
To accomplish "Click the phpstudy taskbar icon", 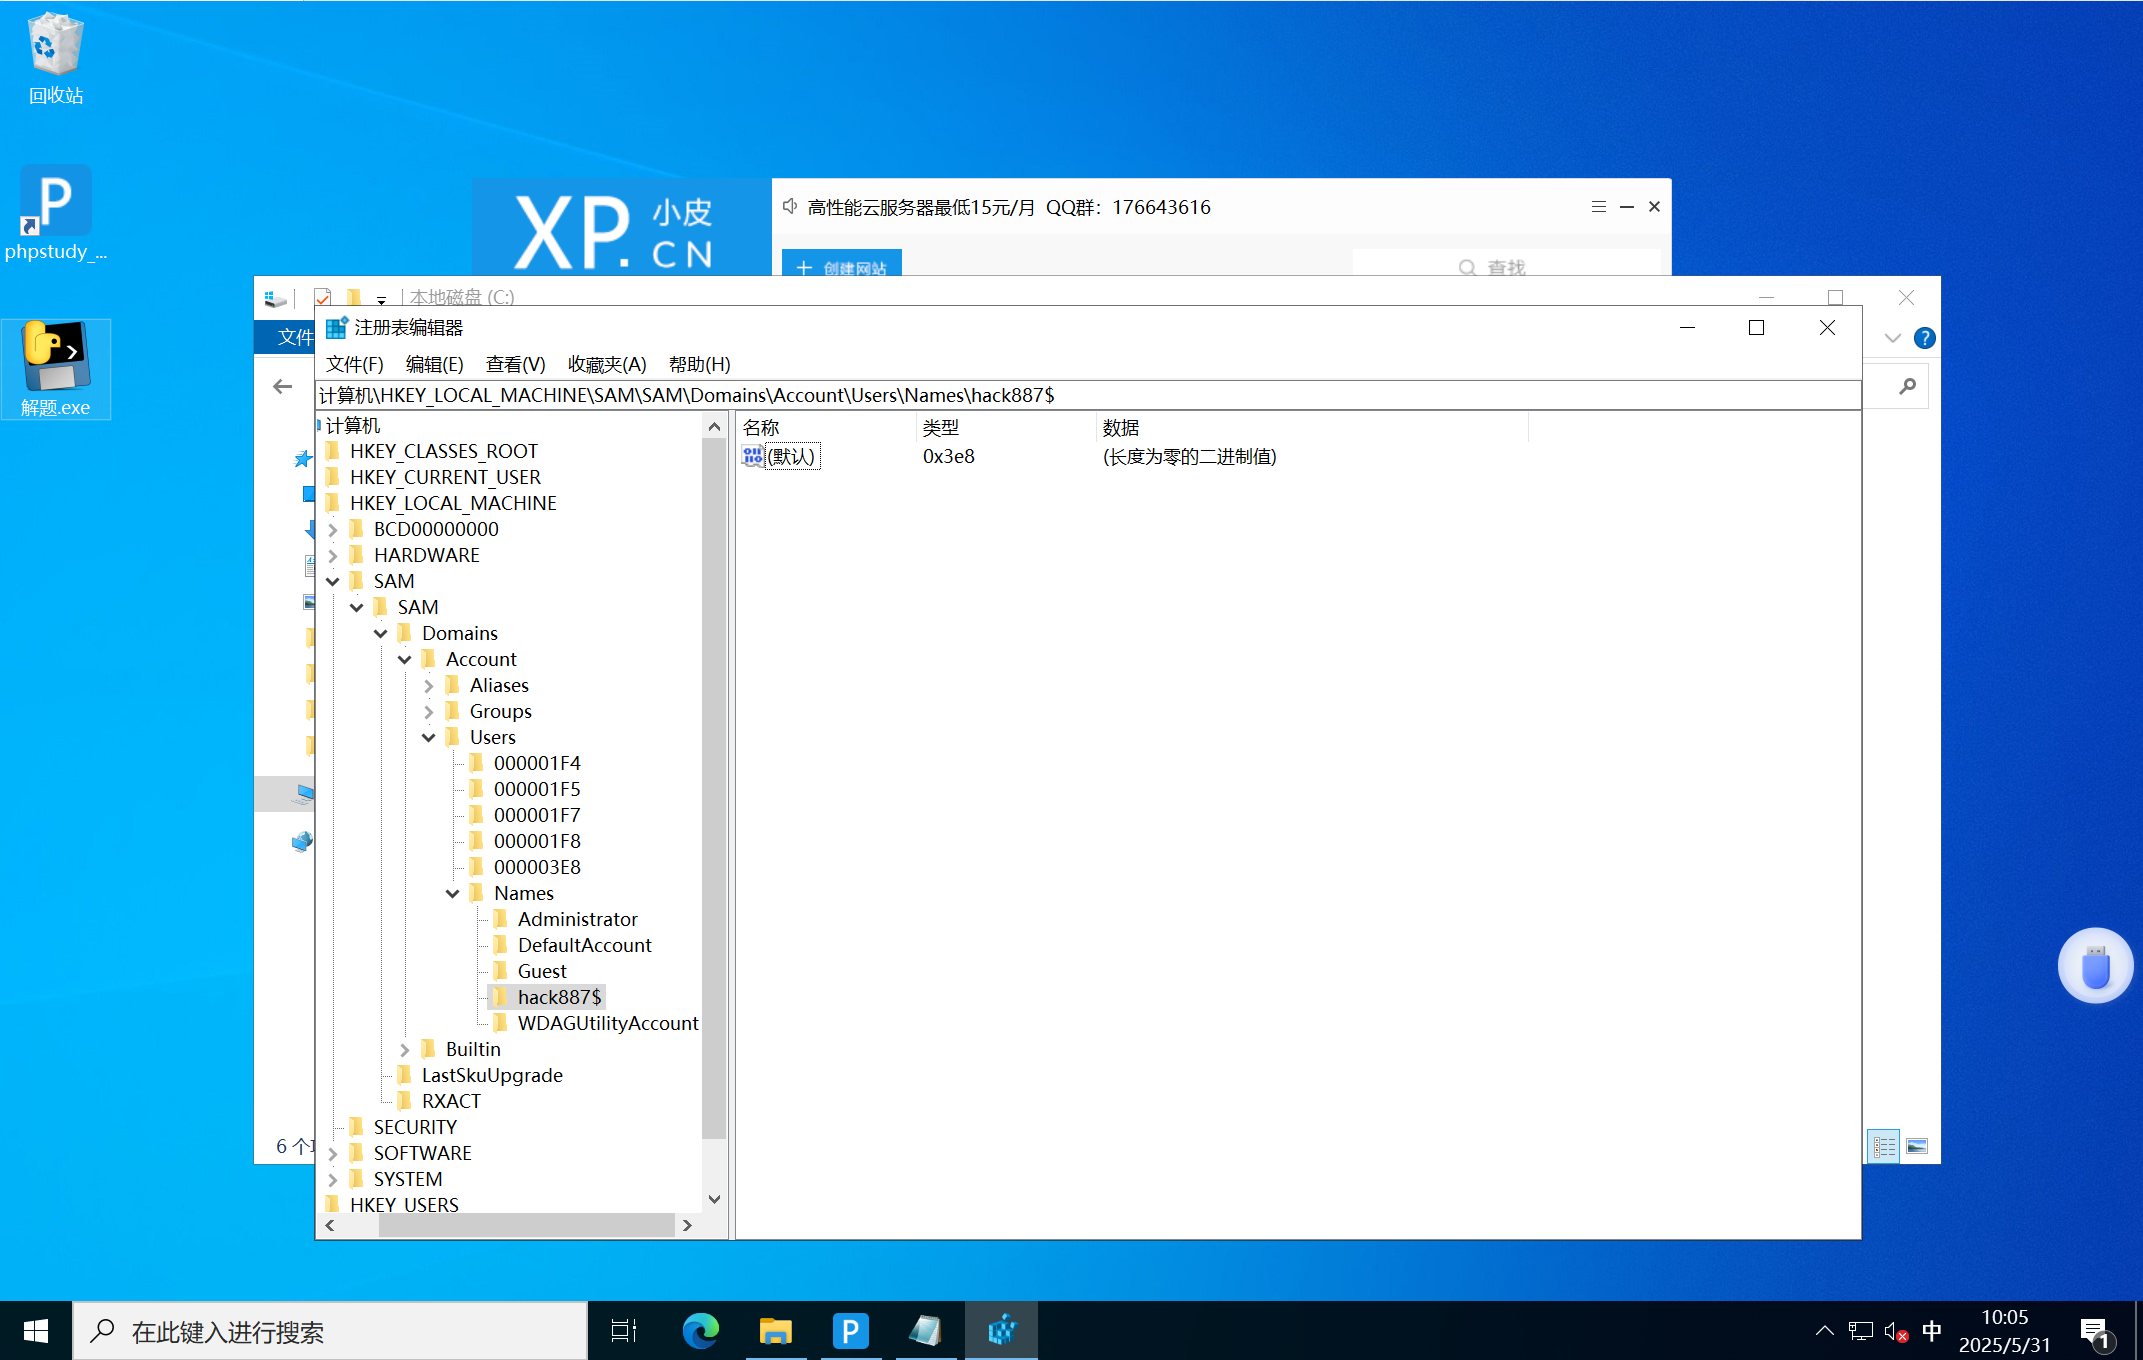I will 850,1331.
